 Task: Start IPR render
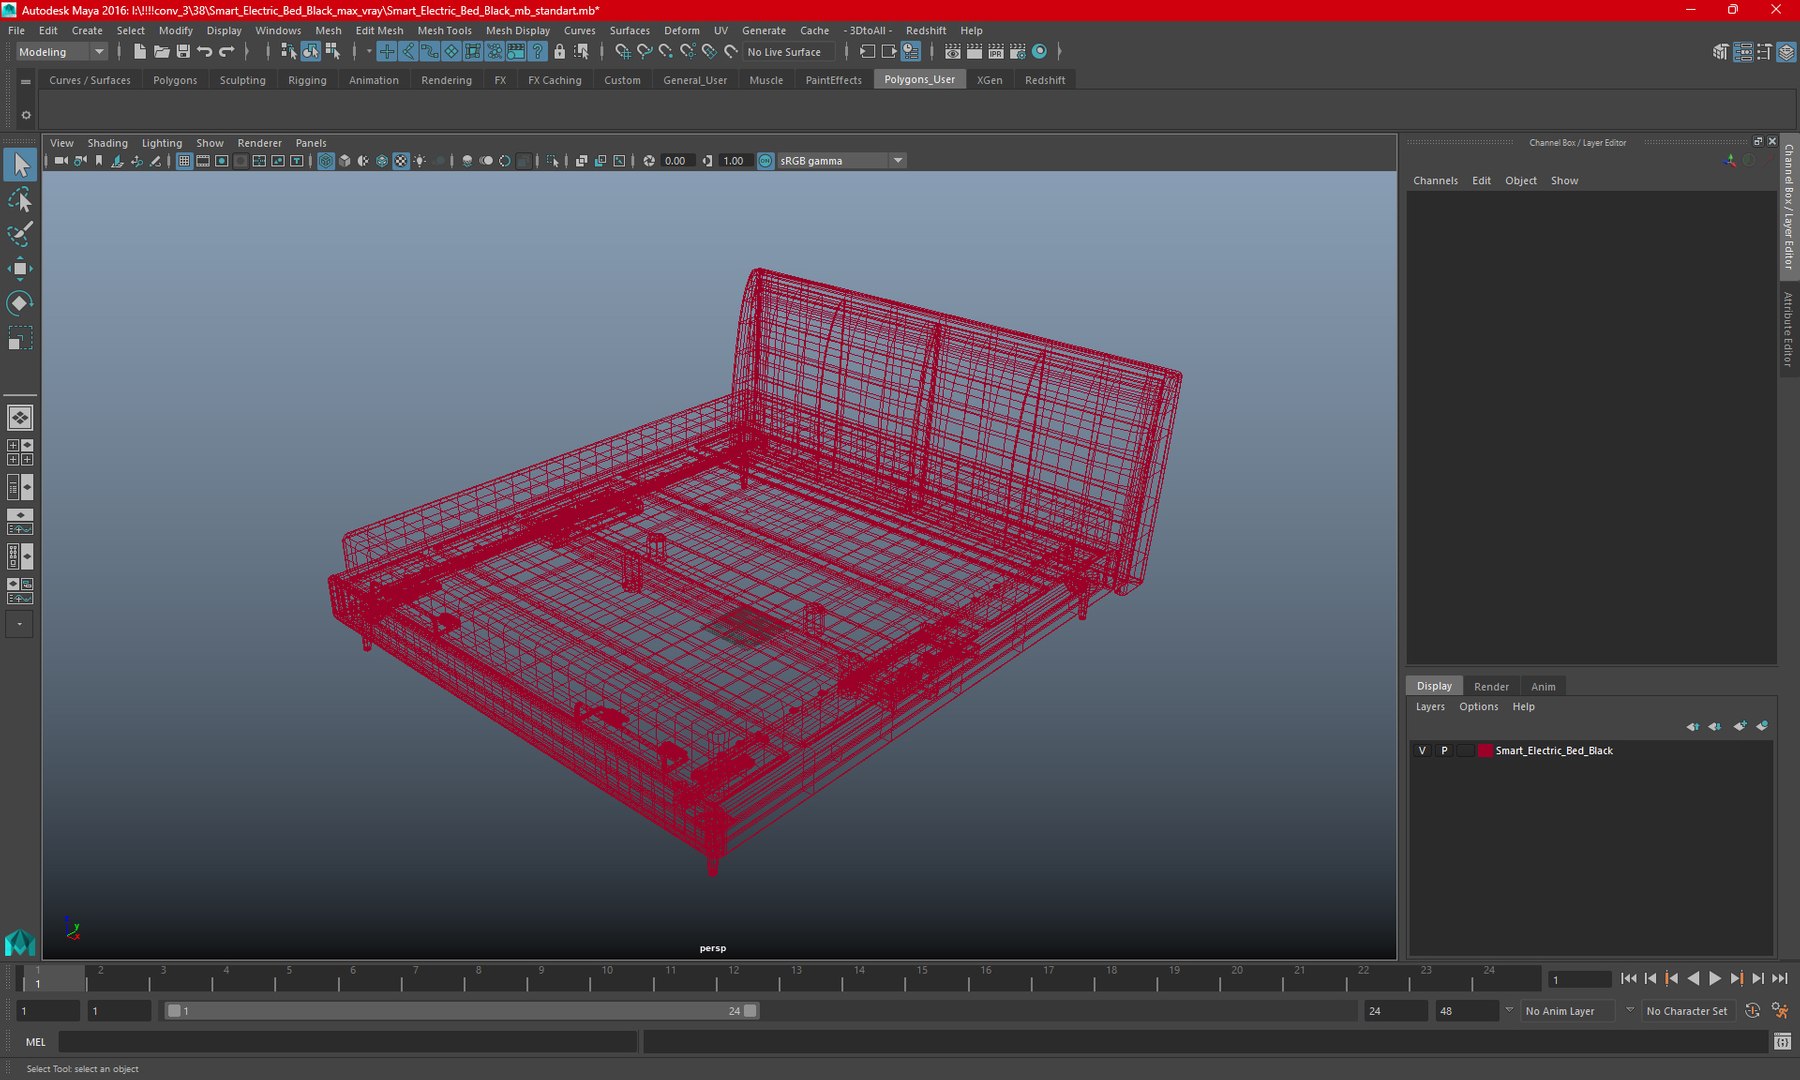tap(996, 52)
